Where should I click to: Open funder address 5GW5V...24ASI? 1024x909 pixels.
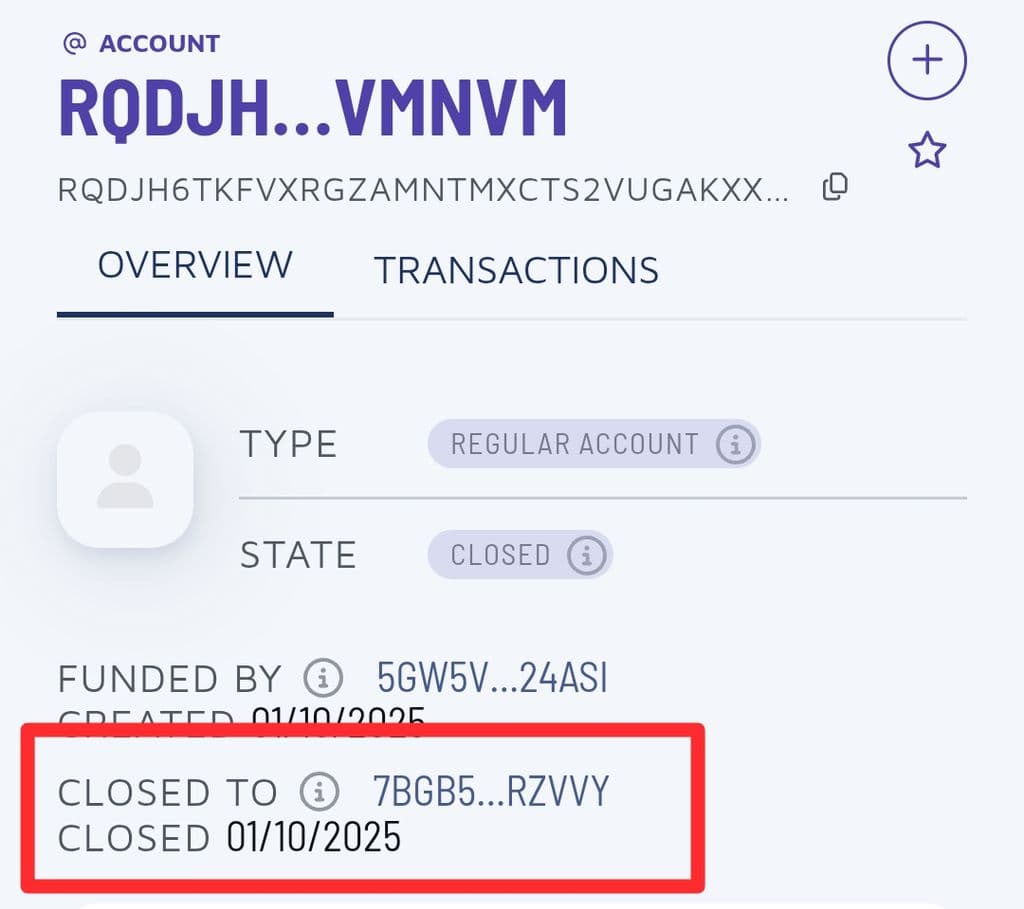(492, 677)
